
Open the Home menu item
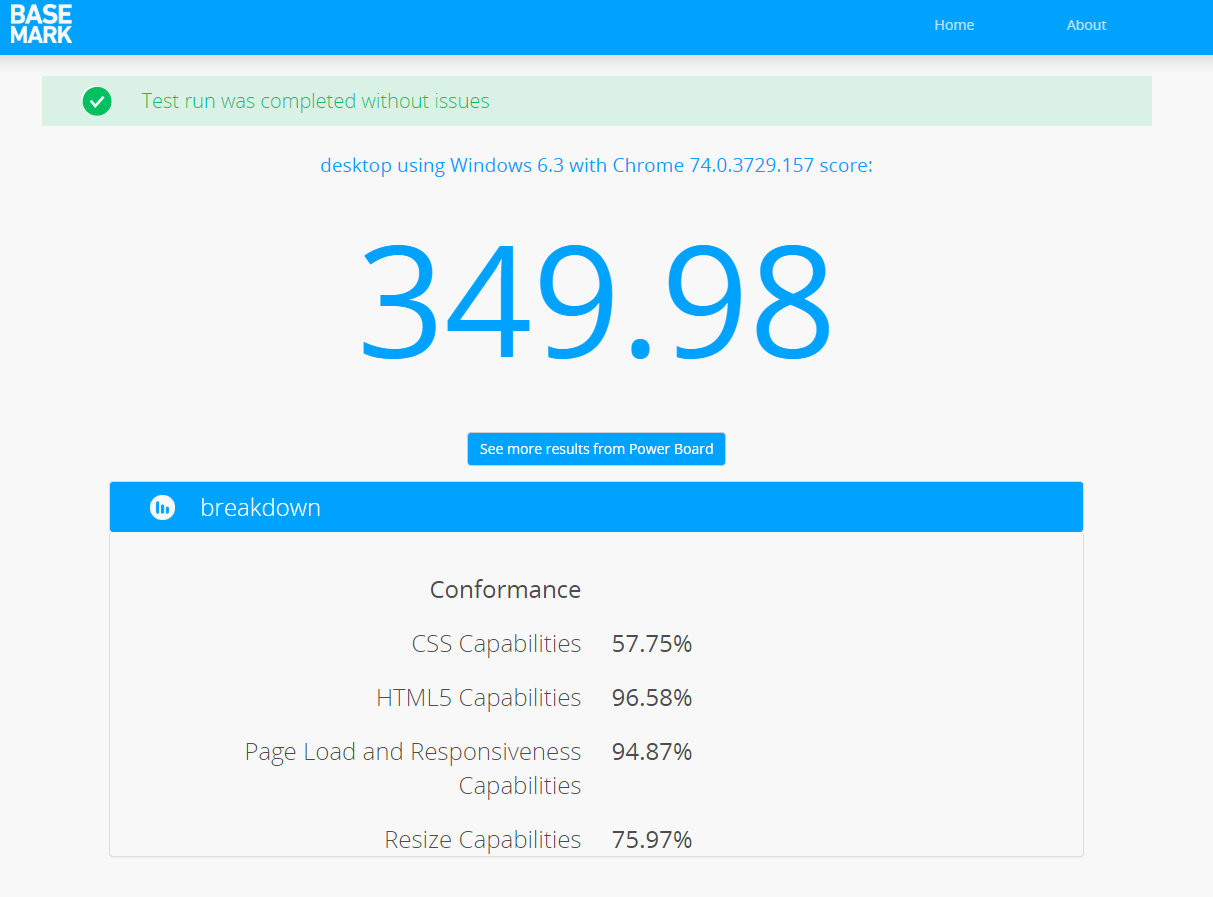tap(954, 25)
